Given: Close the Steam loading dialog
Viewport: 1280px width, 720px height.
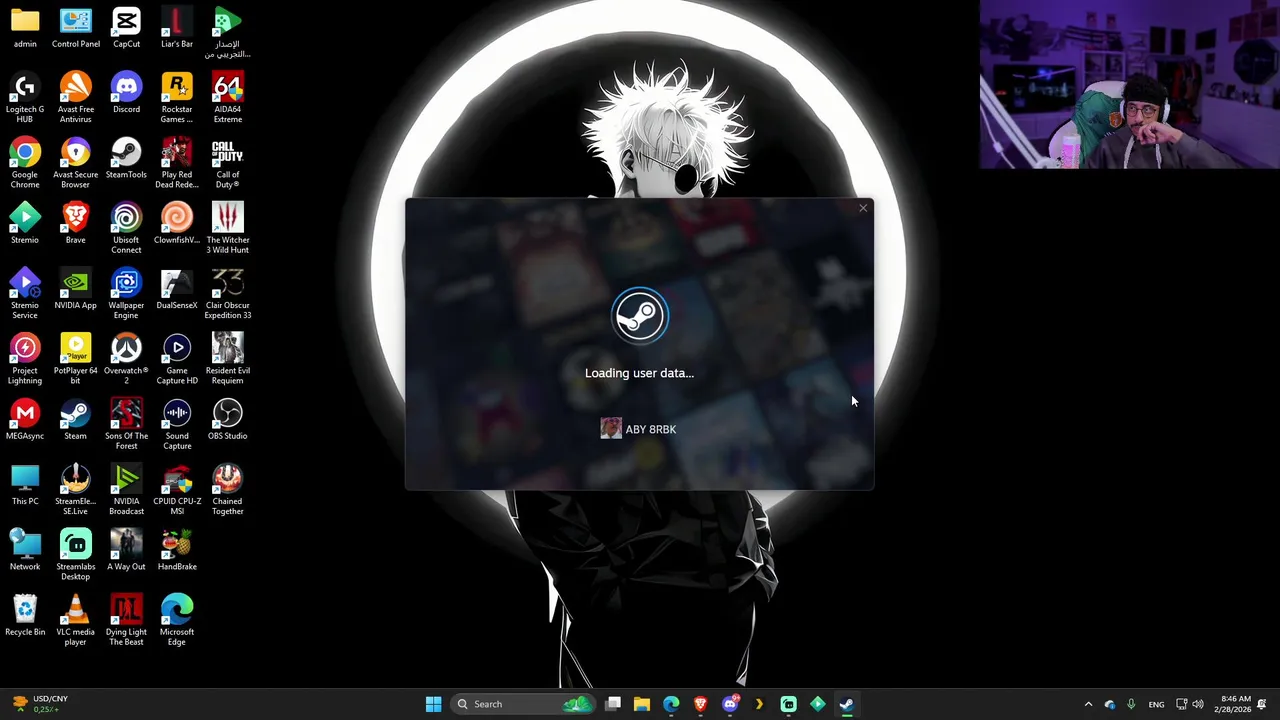Looking at the screenshot, I should pos(863,208).
